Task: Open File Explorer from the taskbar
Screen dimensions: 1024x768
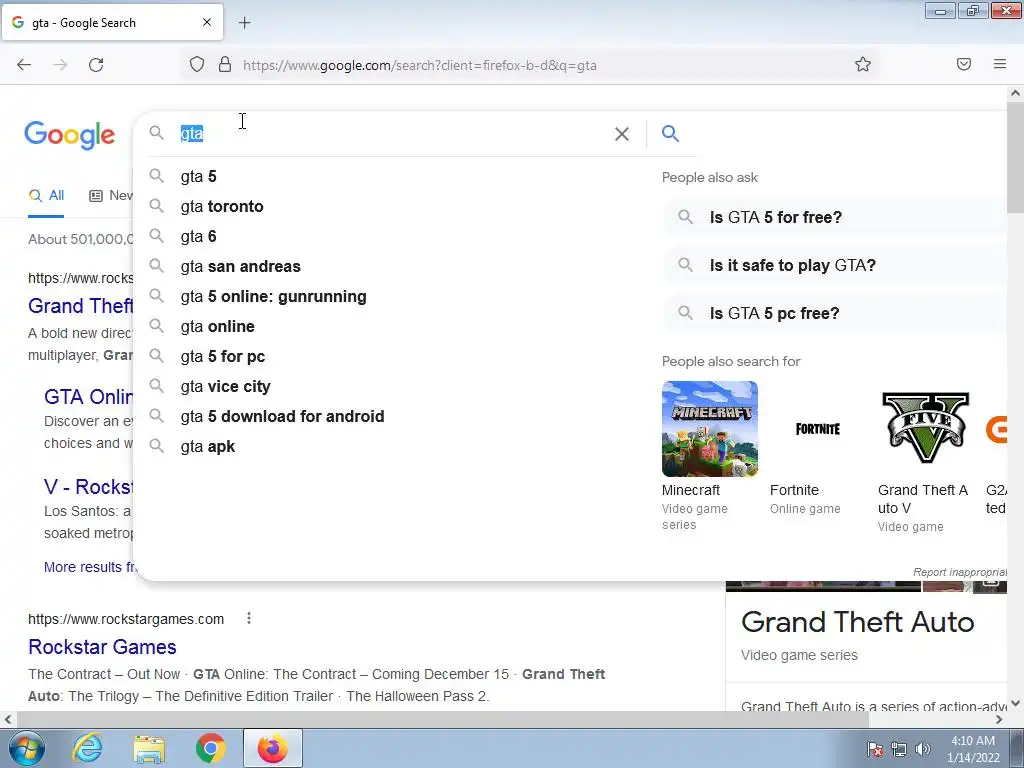Action: point(149,748)
